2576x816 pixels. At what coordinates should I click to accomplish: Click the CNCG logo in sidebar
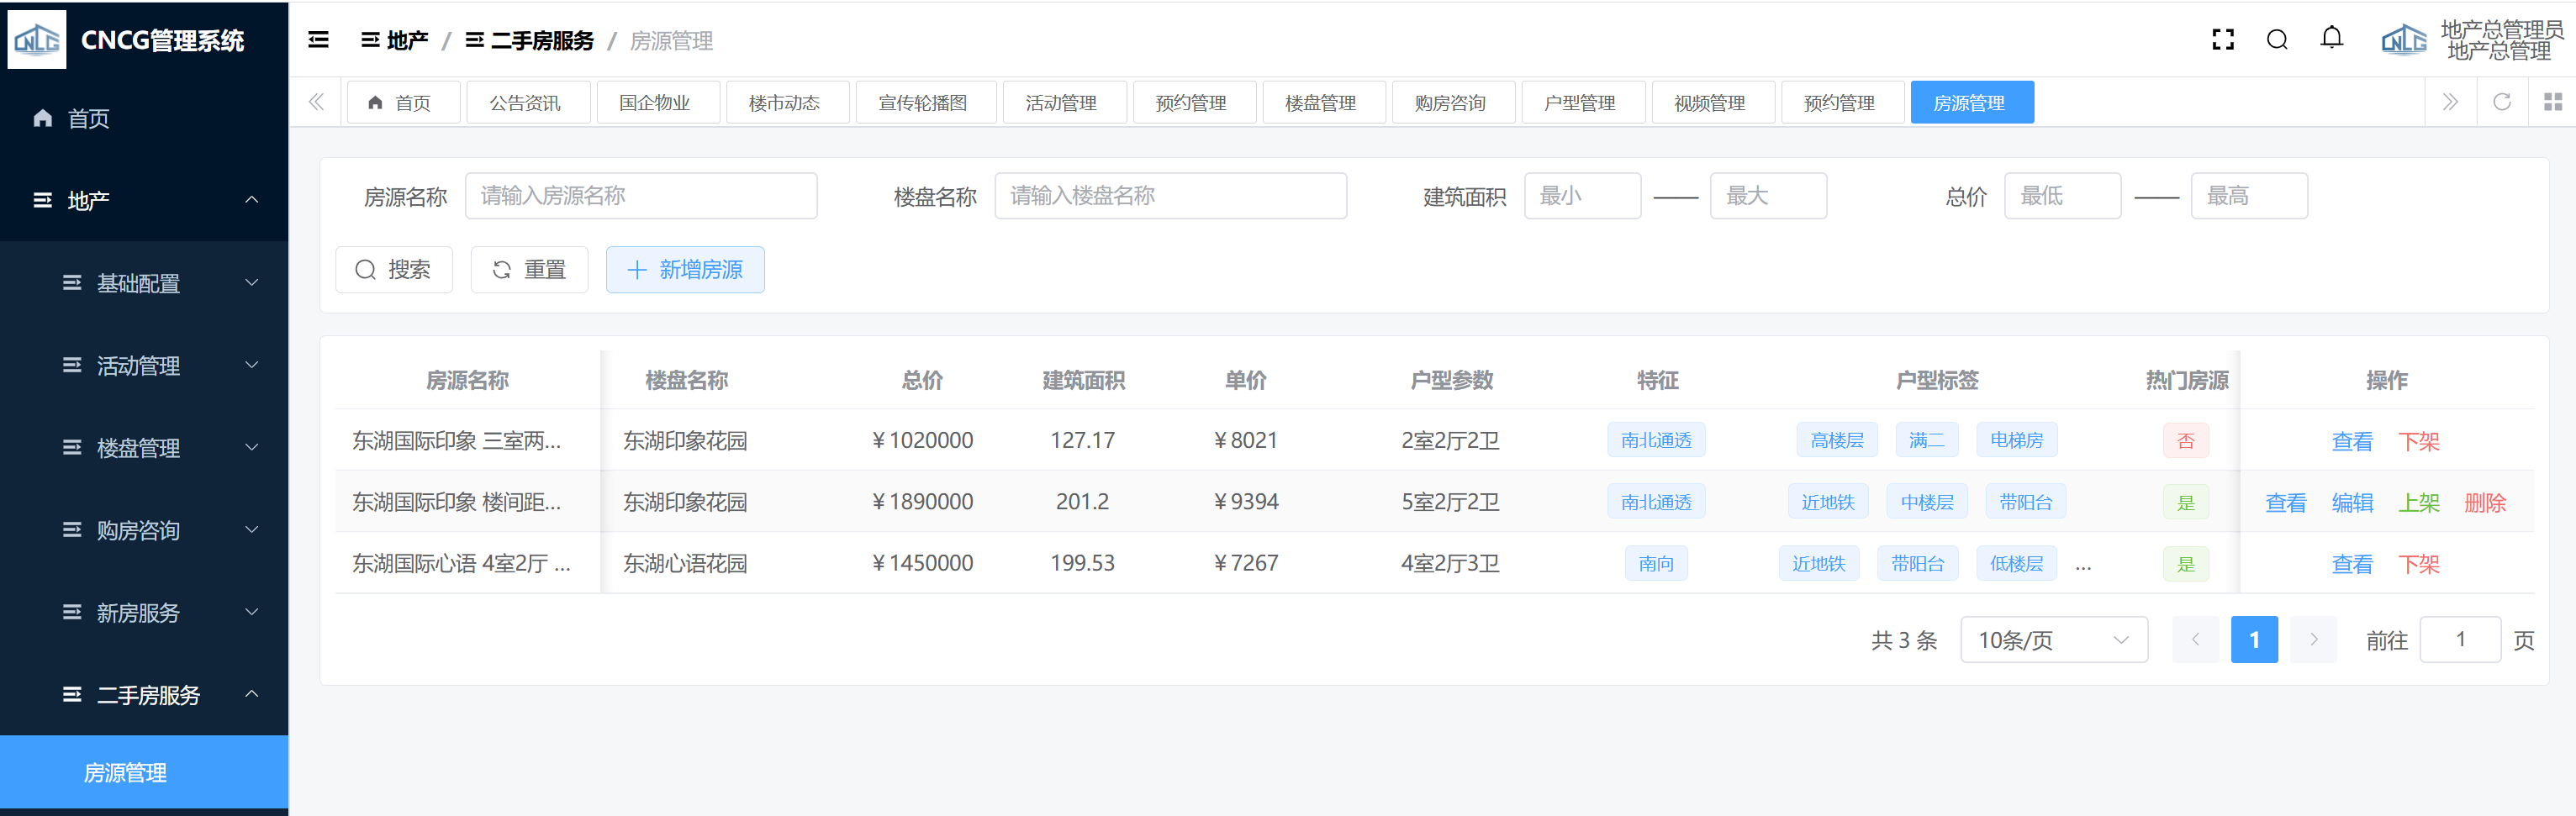37,40
